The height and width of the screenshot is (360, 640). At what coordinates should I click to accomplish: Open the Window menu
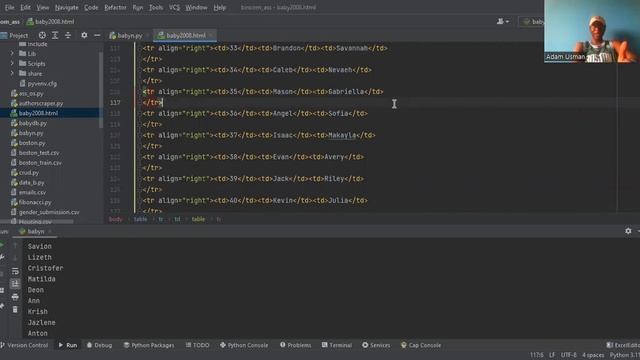(x=196, y=7)
